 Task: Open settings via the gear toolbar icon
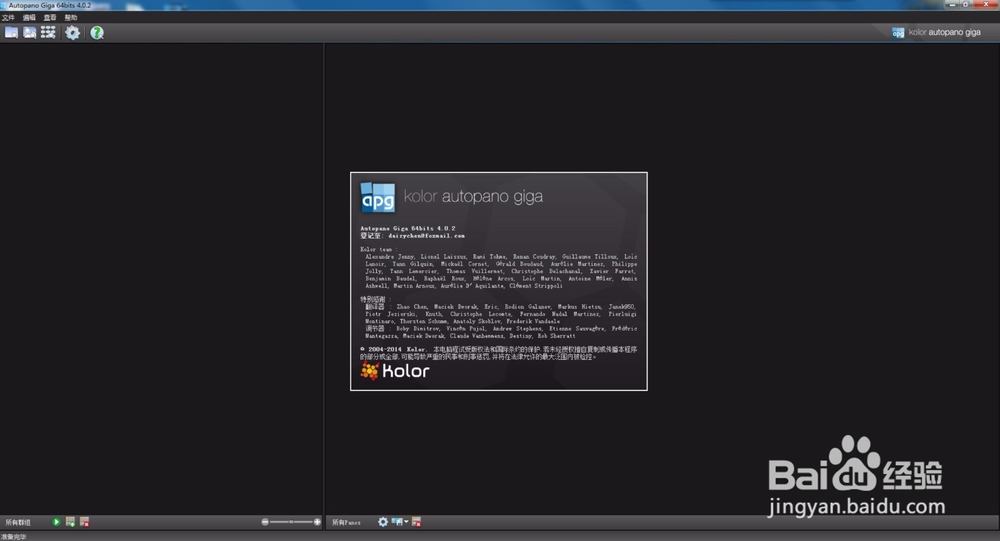[x=73, y=33]
